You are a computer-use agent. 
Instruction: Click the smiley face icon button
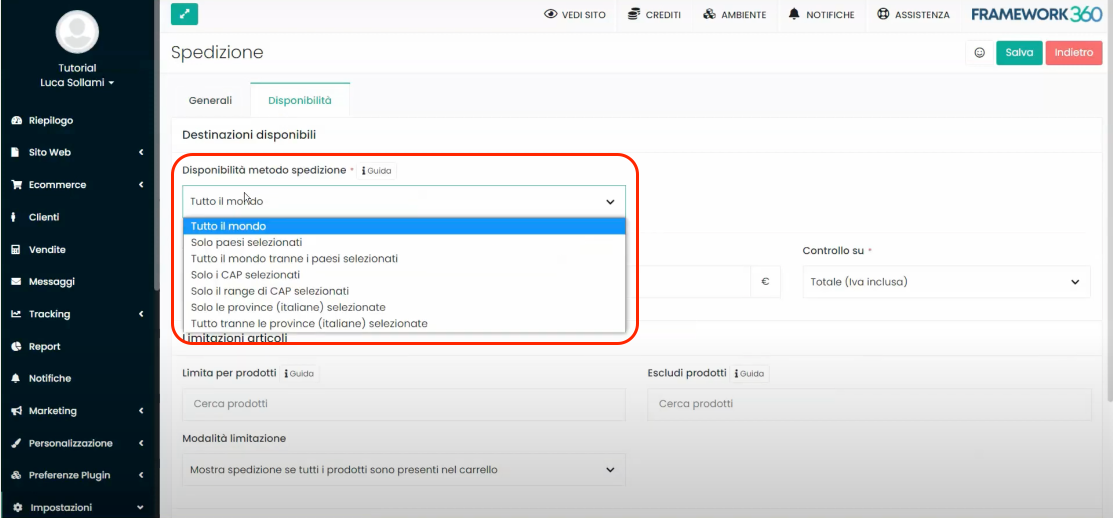(x=979, y=53)
